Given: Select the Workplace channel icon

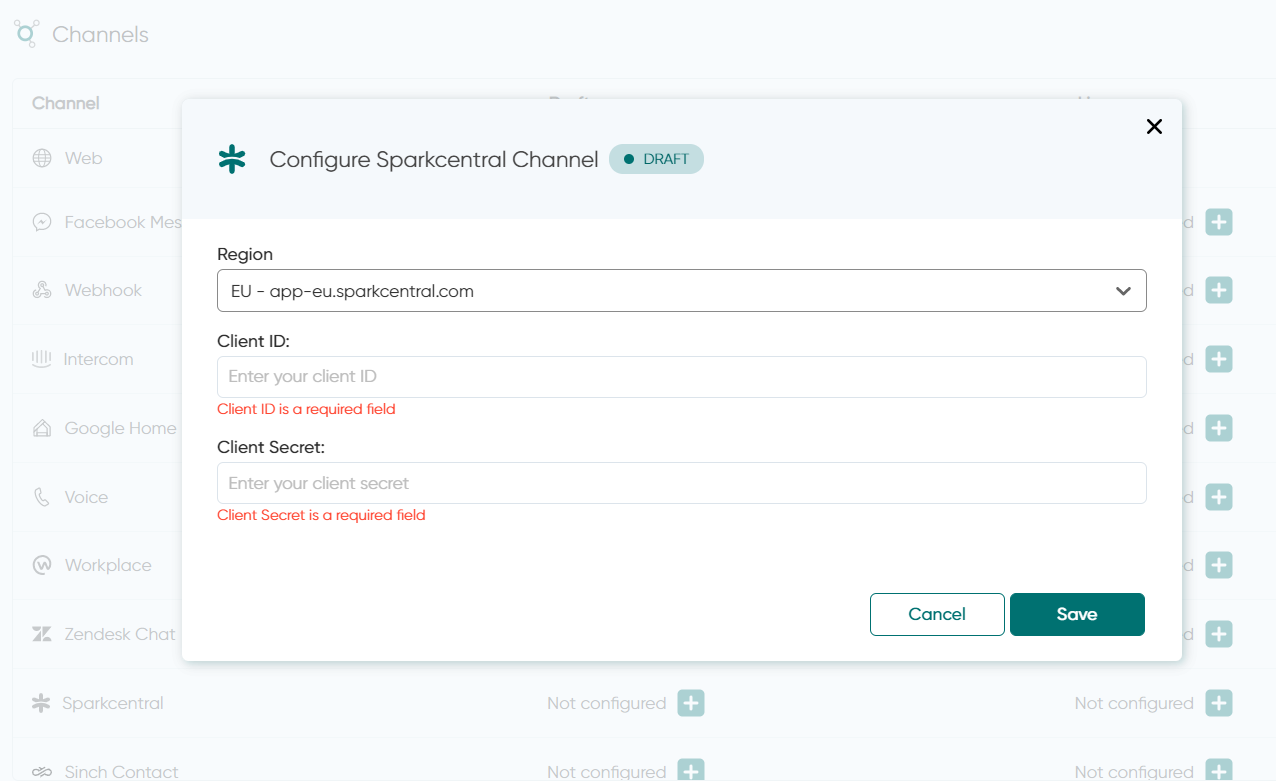Looking at the screenshot, I should click(42, 565).
